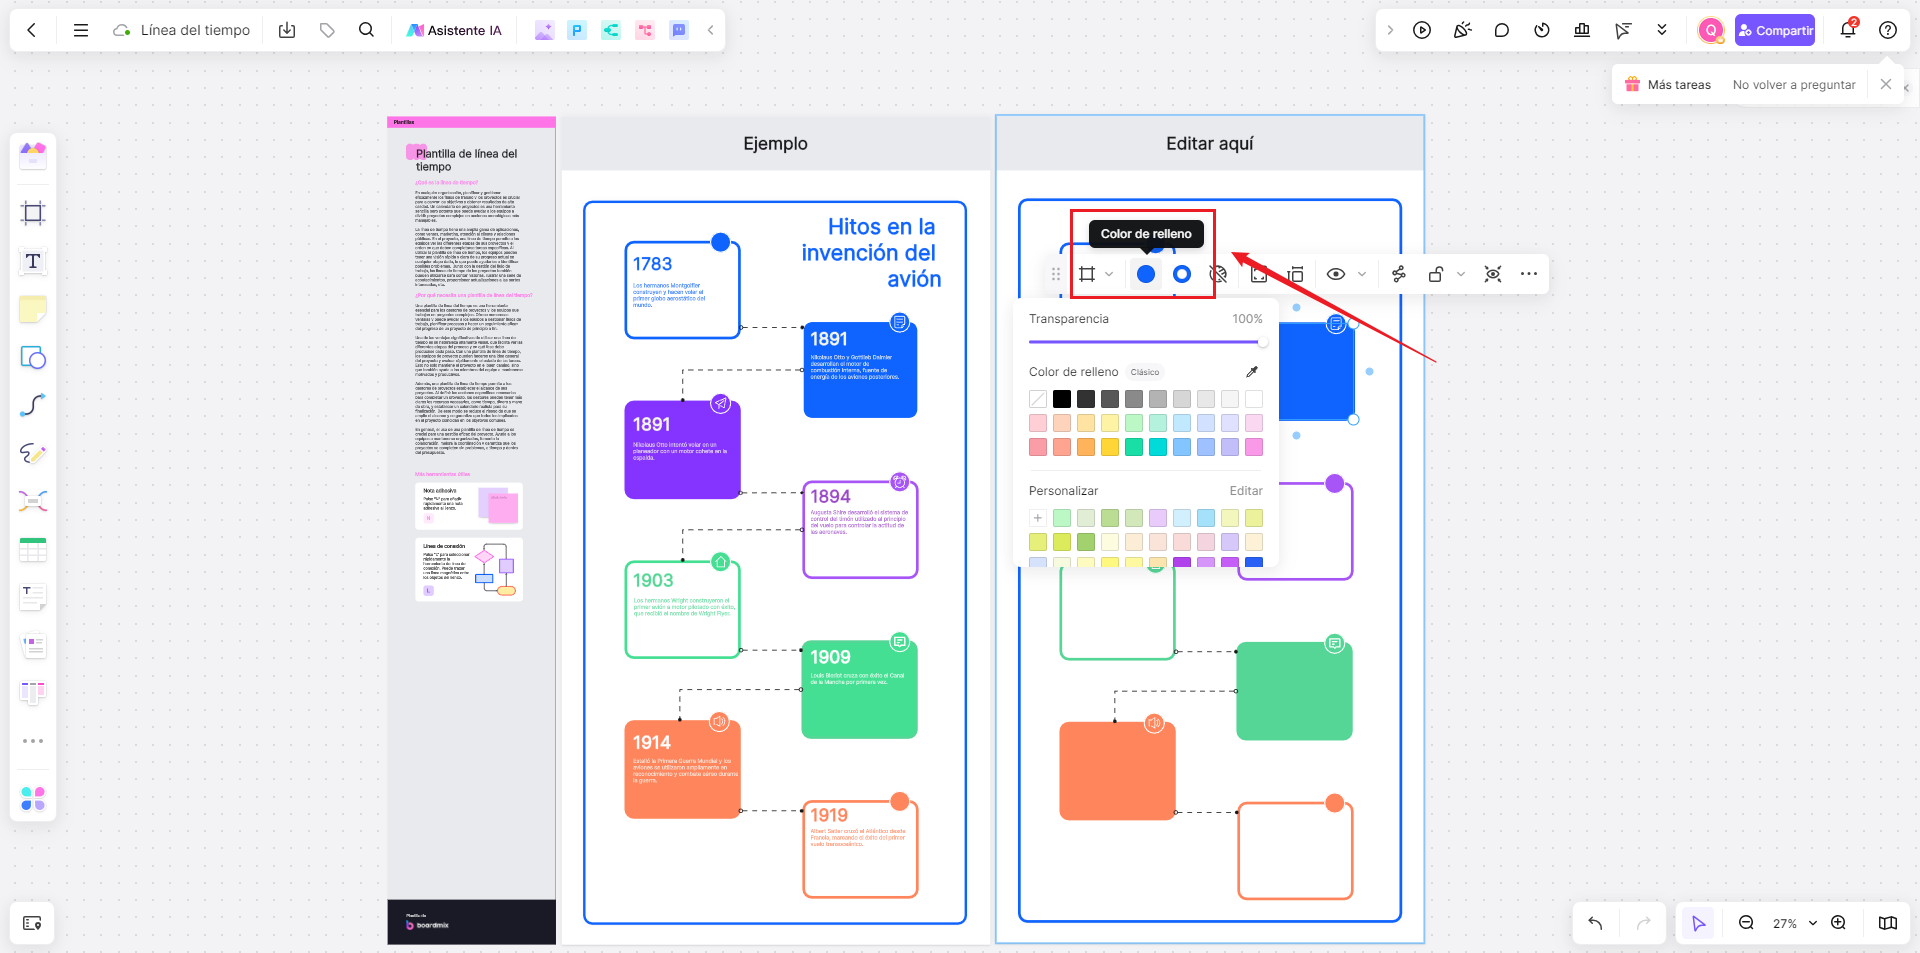Viewport: 1920px width, 953px height.
Task: Open the border color ring button
Action: tap(1182, 274)
